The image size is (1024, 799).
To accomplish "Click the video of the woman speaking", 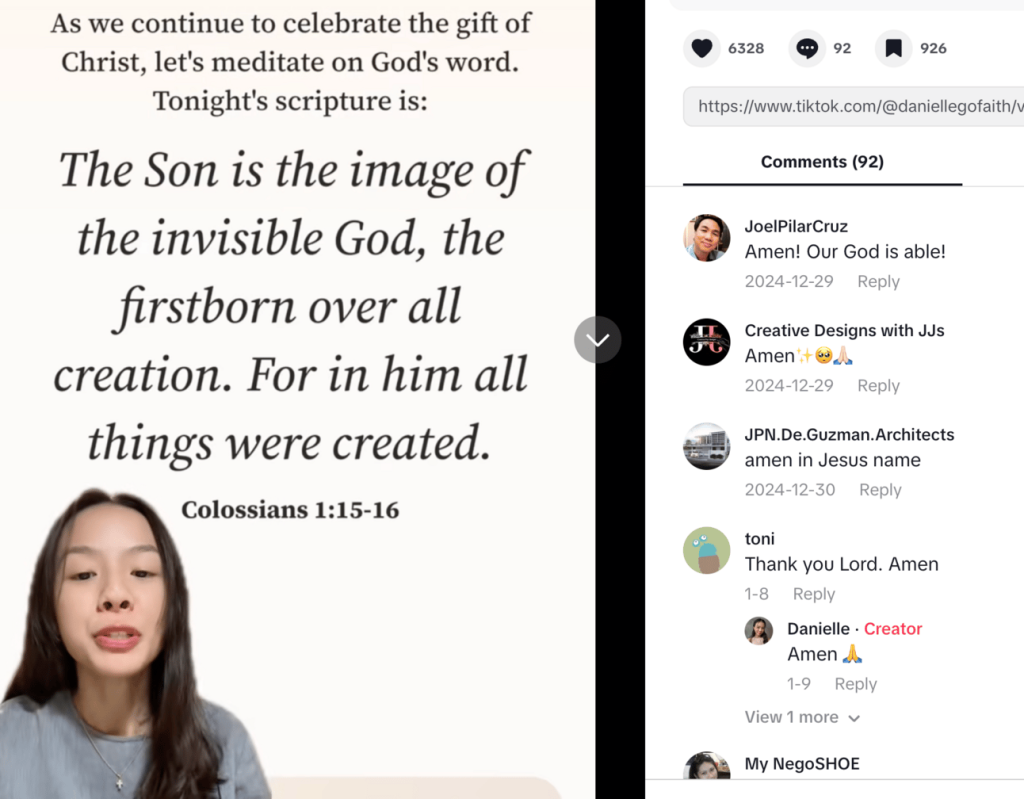I will 297,400.
